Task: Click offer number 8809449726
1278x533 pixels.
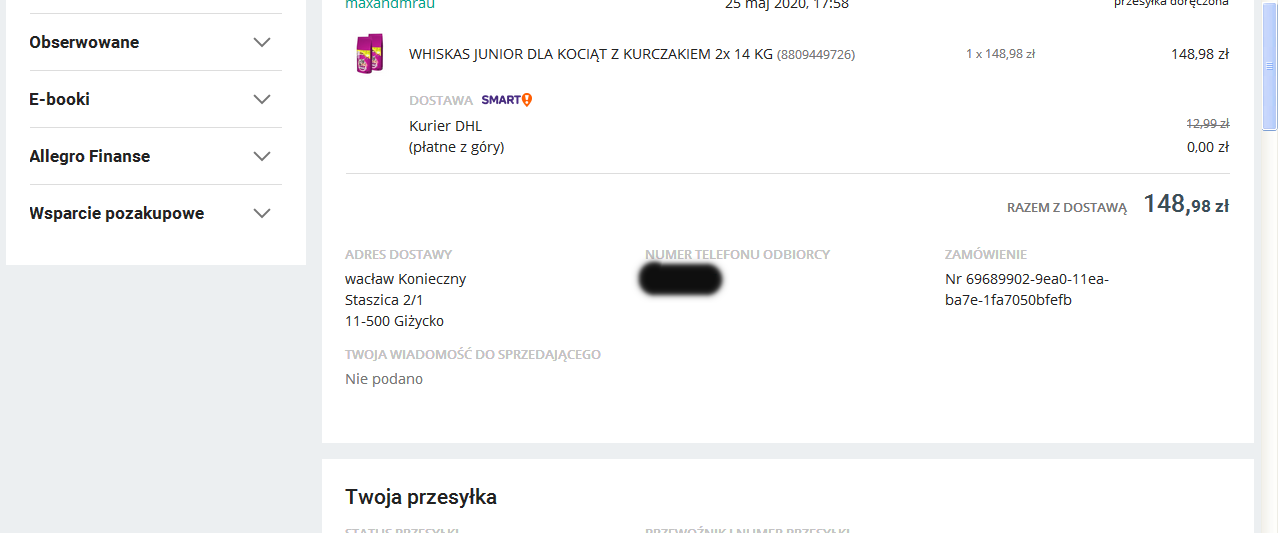Action: tap(816, 54)
